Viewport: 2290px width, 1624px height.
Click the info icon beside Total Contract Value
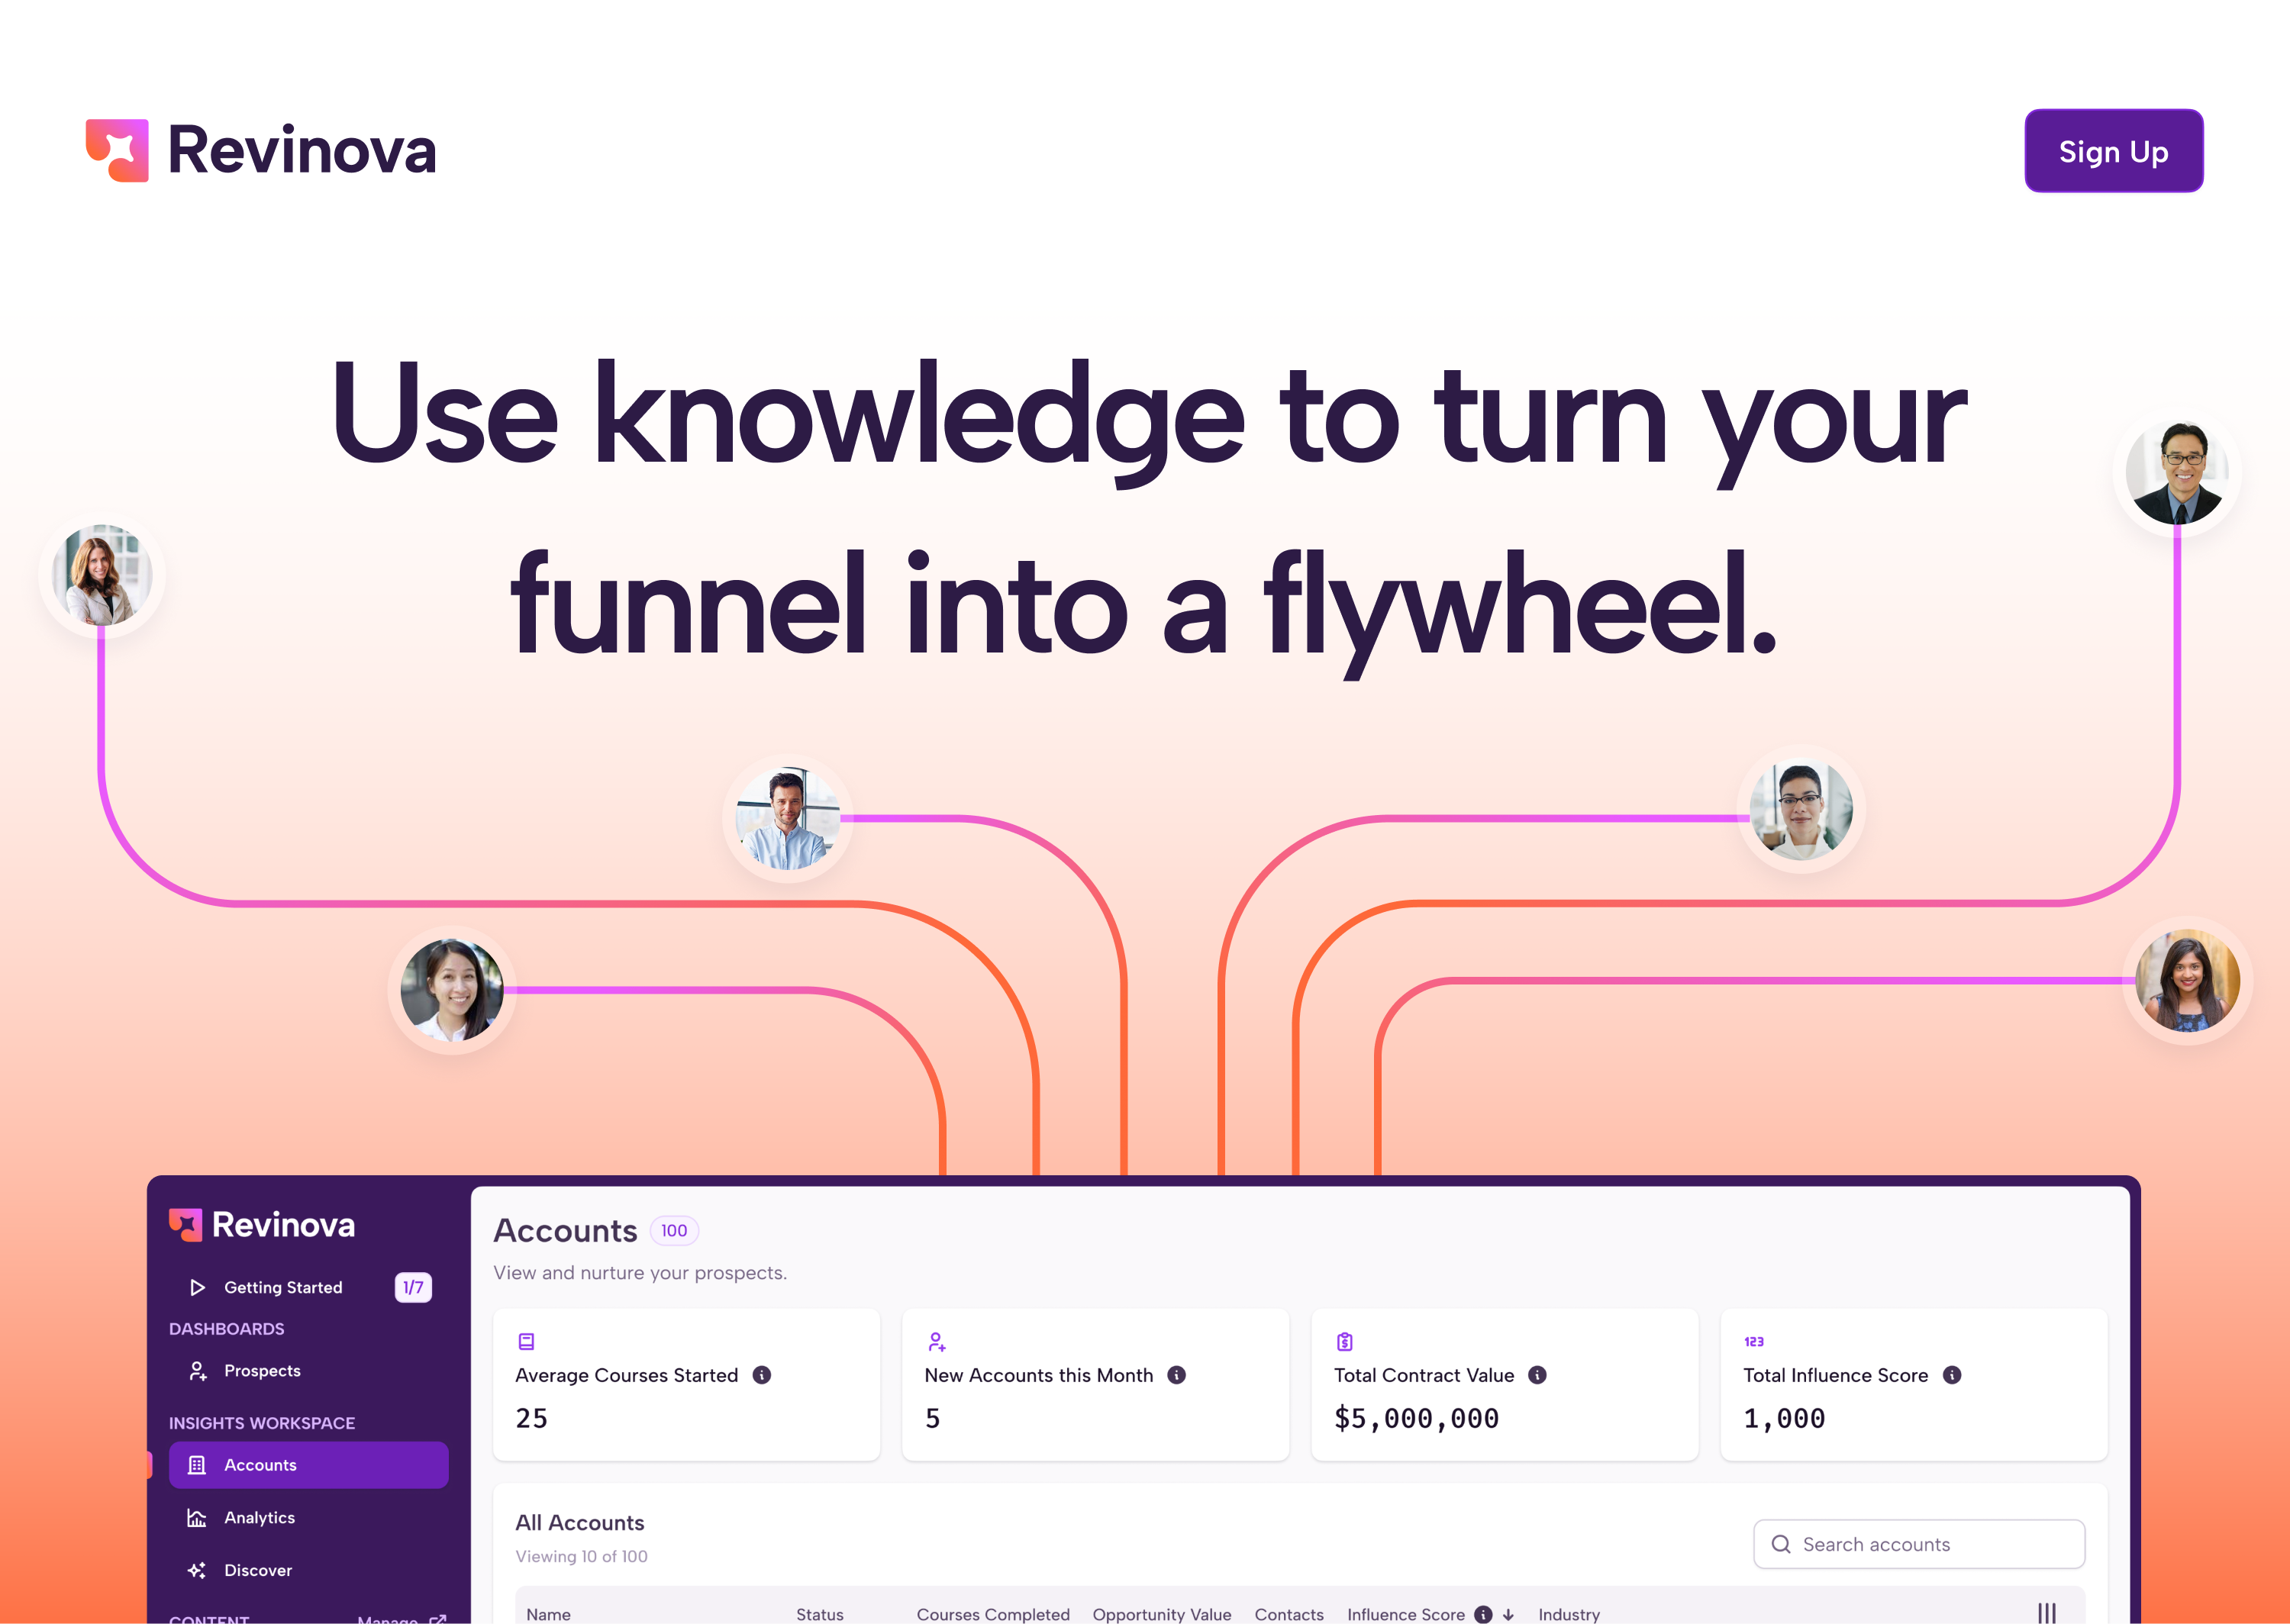click(x=1538, y=1375)
